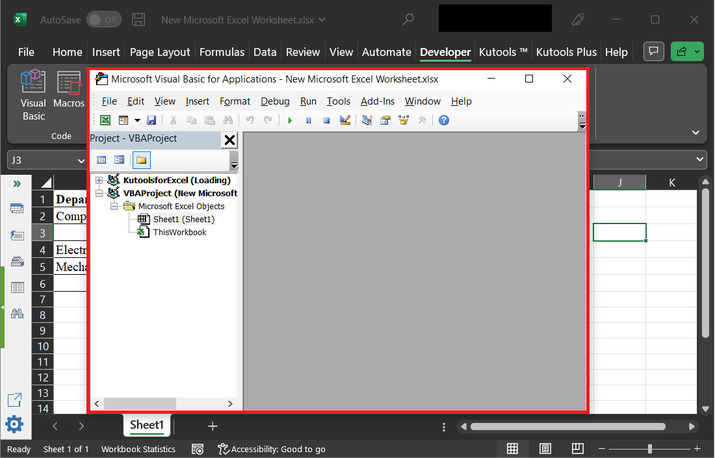715x458 pixels.
Task: Open the VBA Tools menu
Action: click(338, 101)
